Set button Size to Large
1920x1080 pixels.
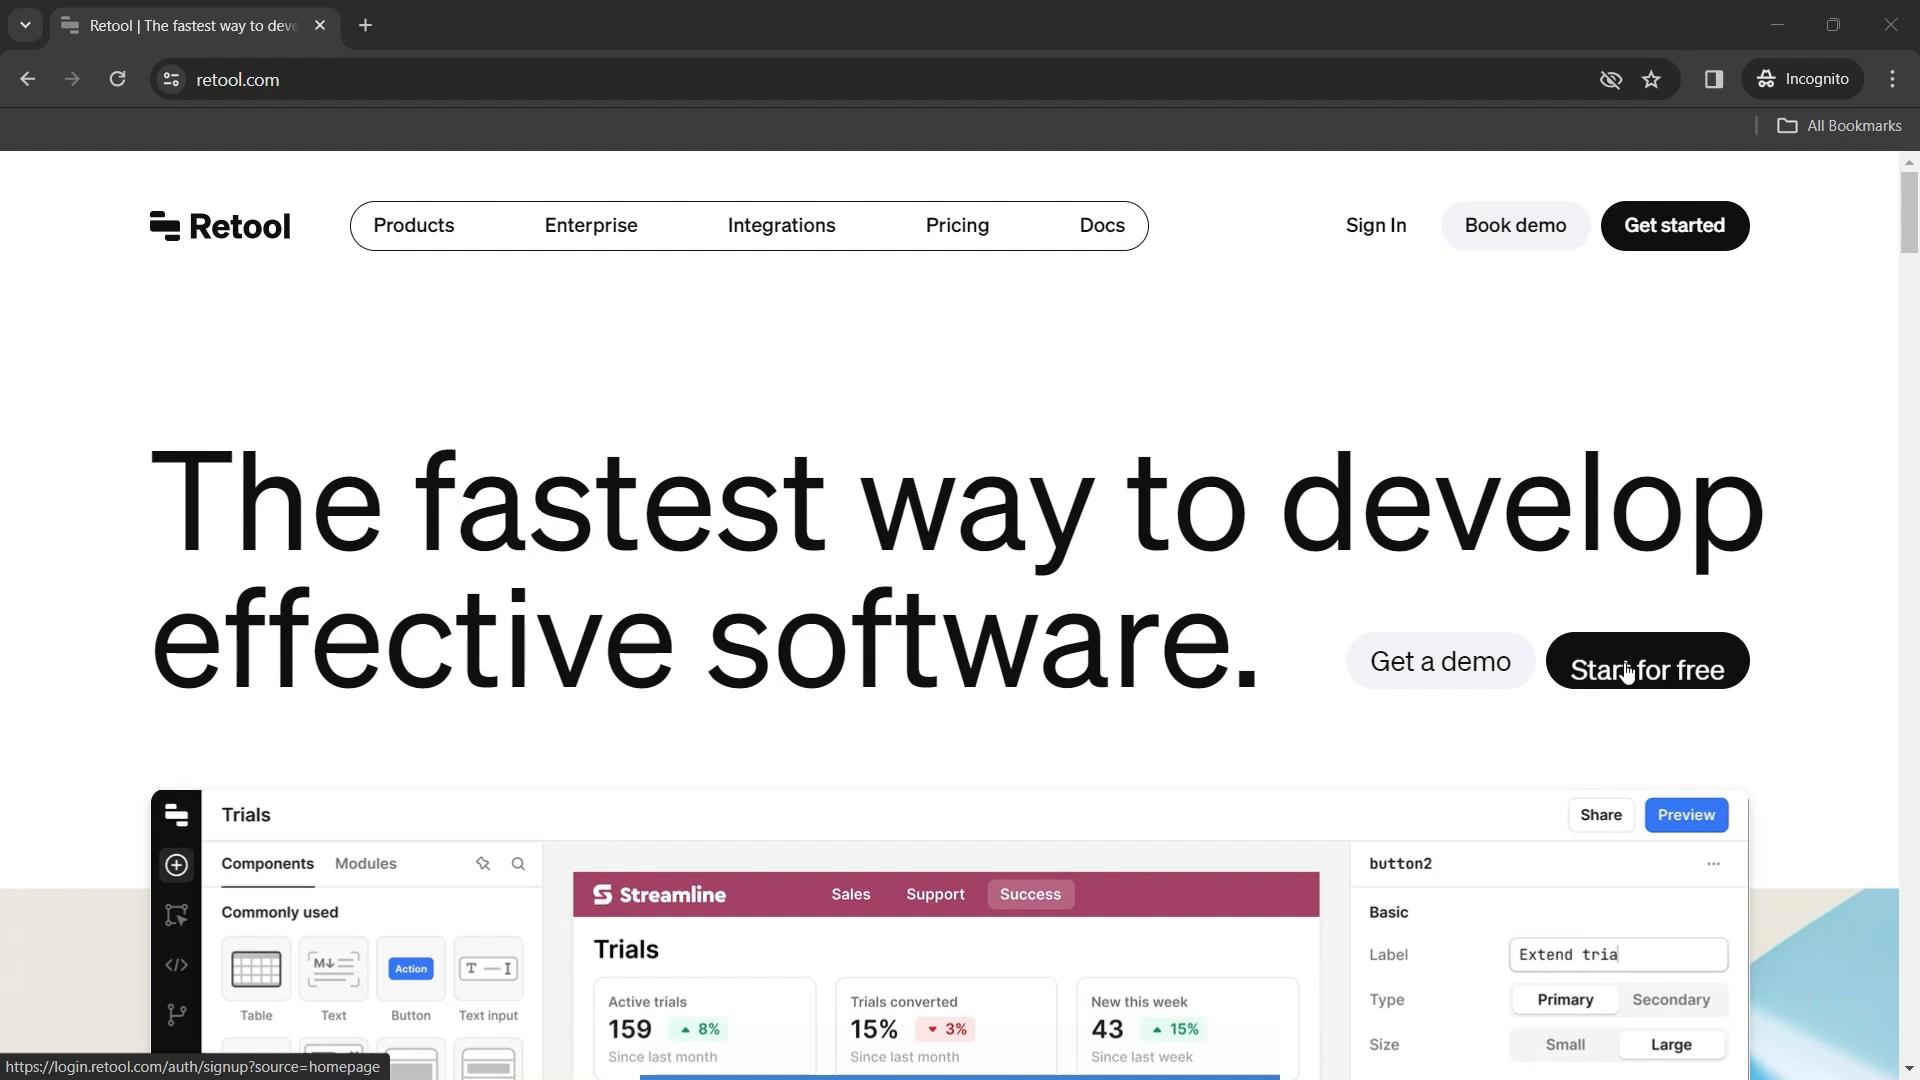[1671, 1045]
